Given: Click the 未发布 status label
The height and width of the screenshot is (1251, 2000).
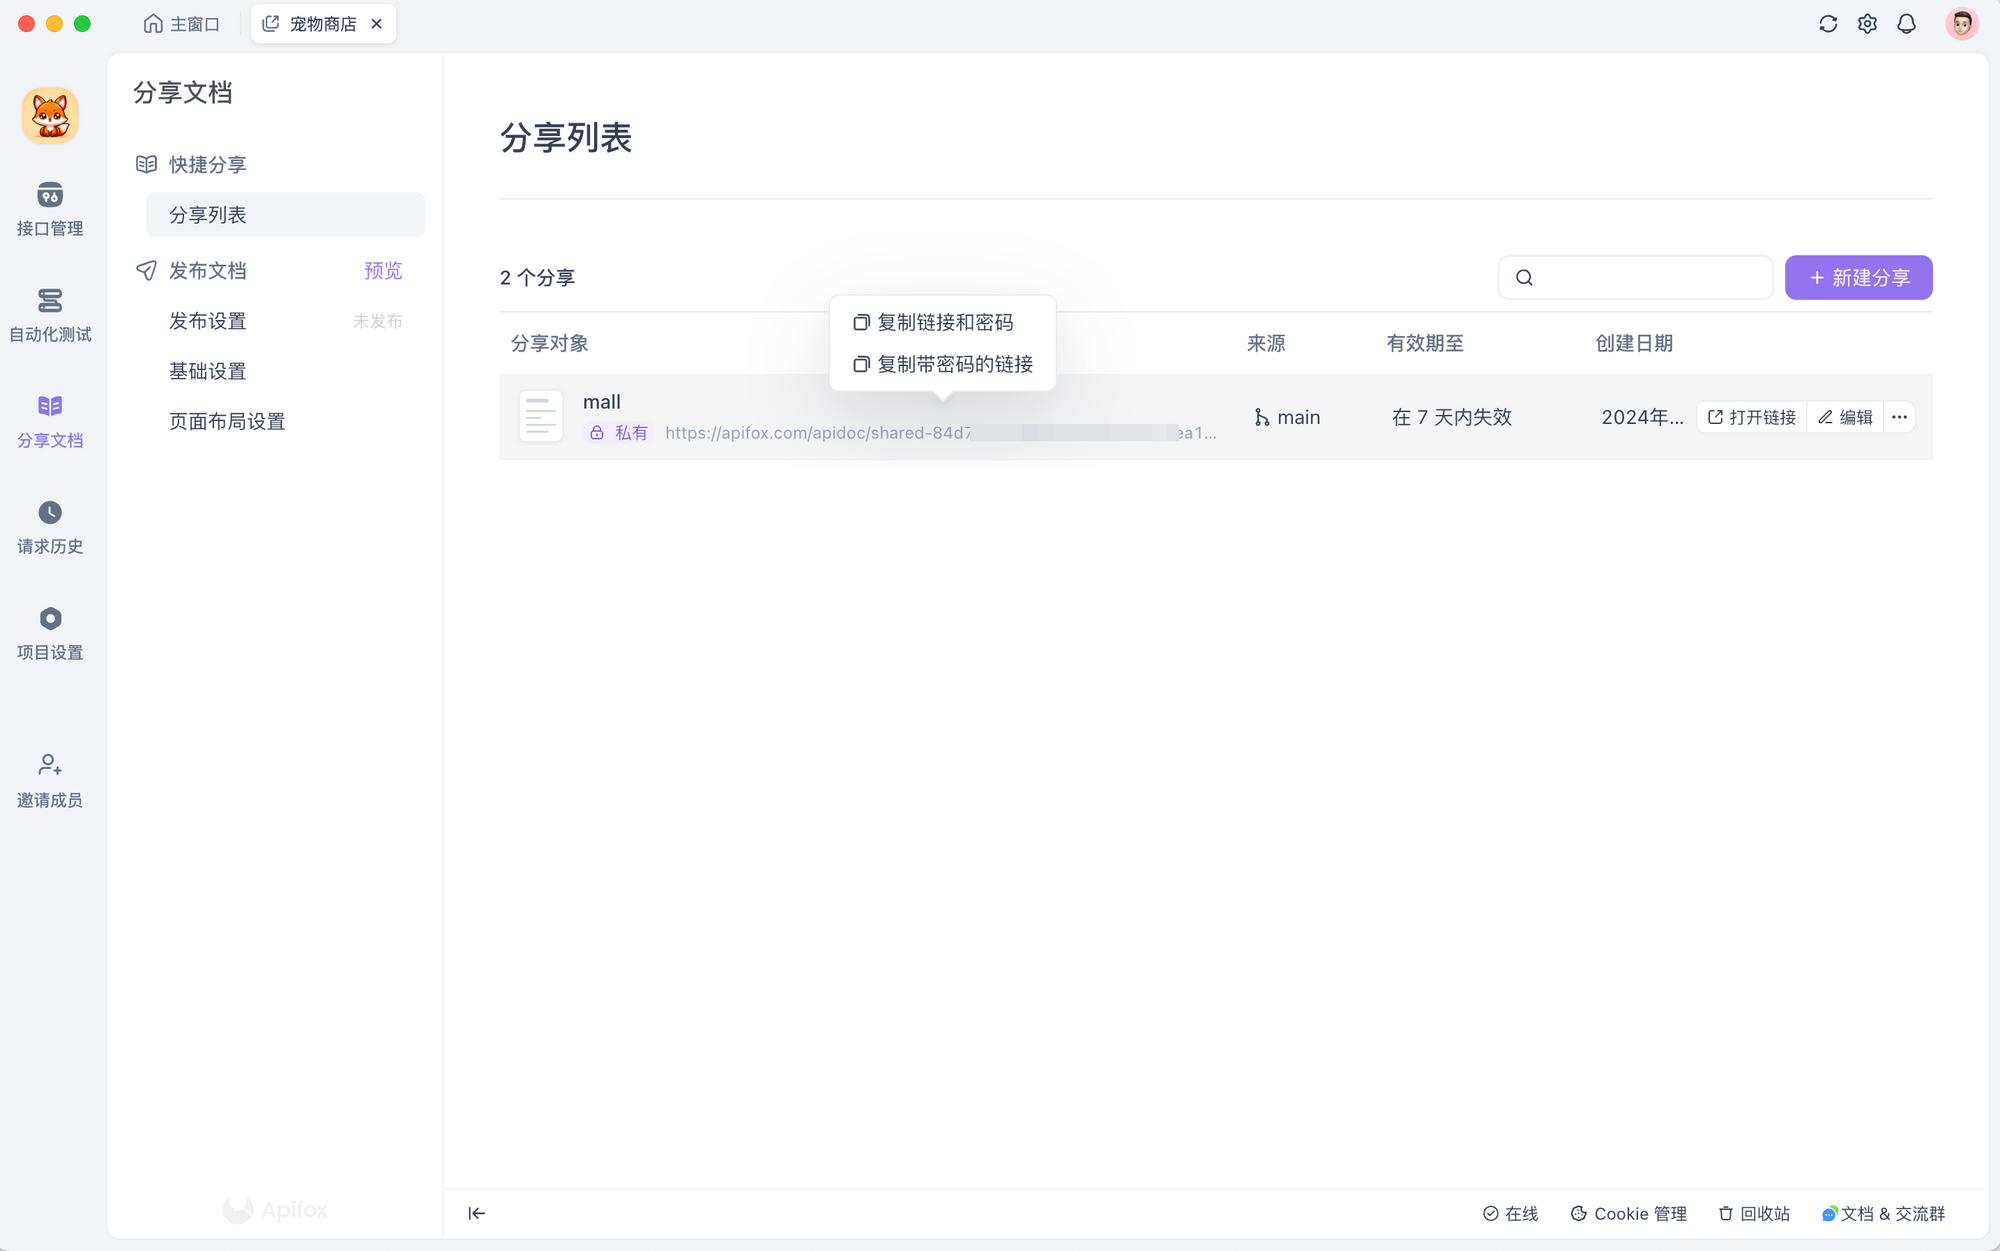Looking at the screenshot, I should 377,321.
